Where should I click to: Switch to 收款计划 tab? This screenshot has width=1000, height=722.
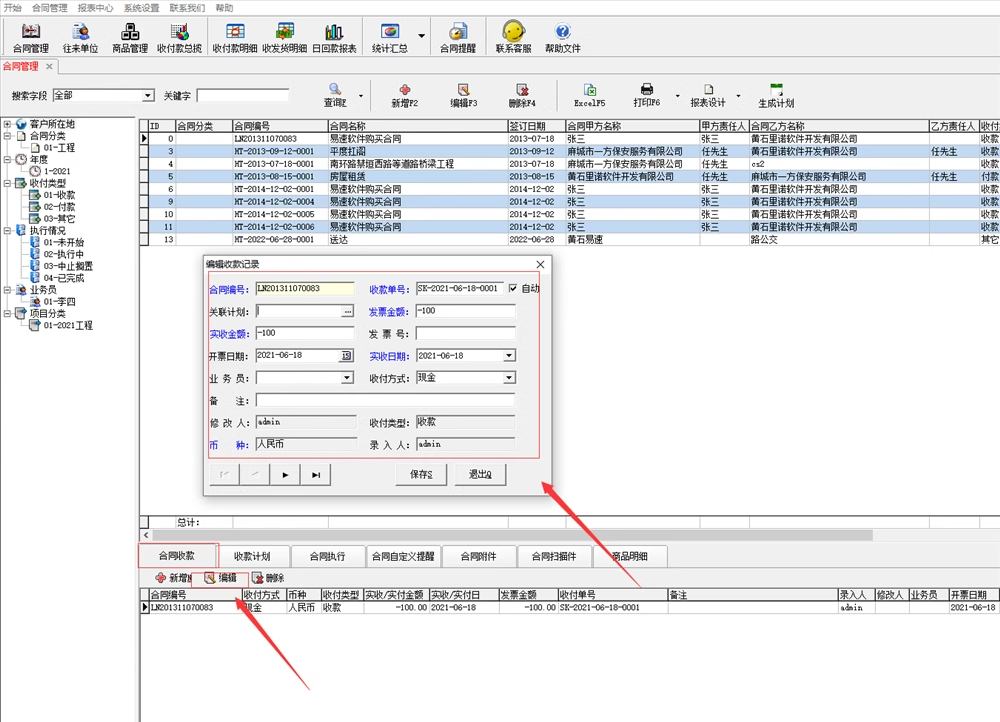point(252,556)
